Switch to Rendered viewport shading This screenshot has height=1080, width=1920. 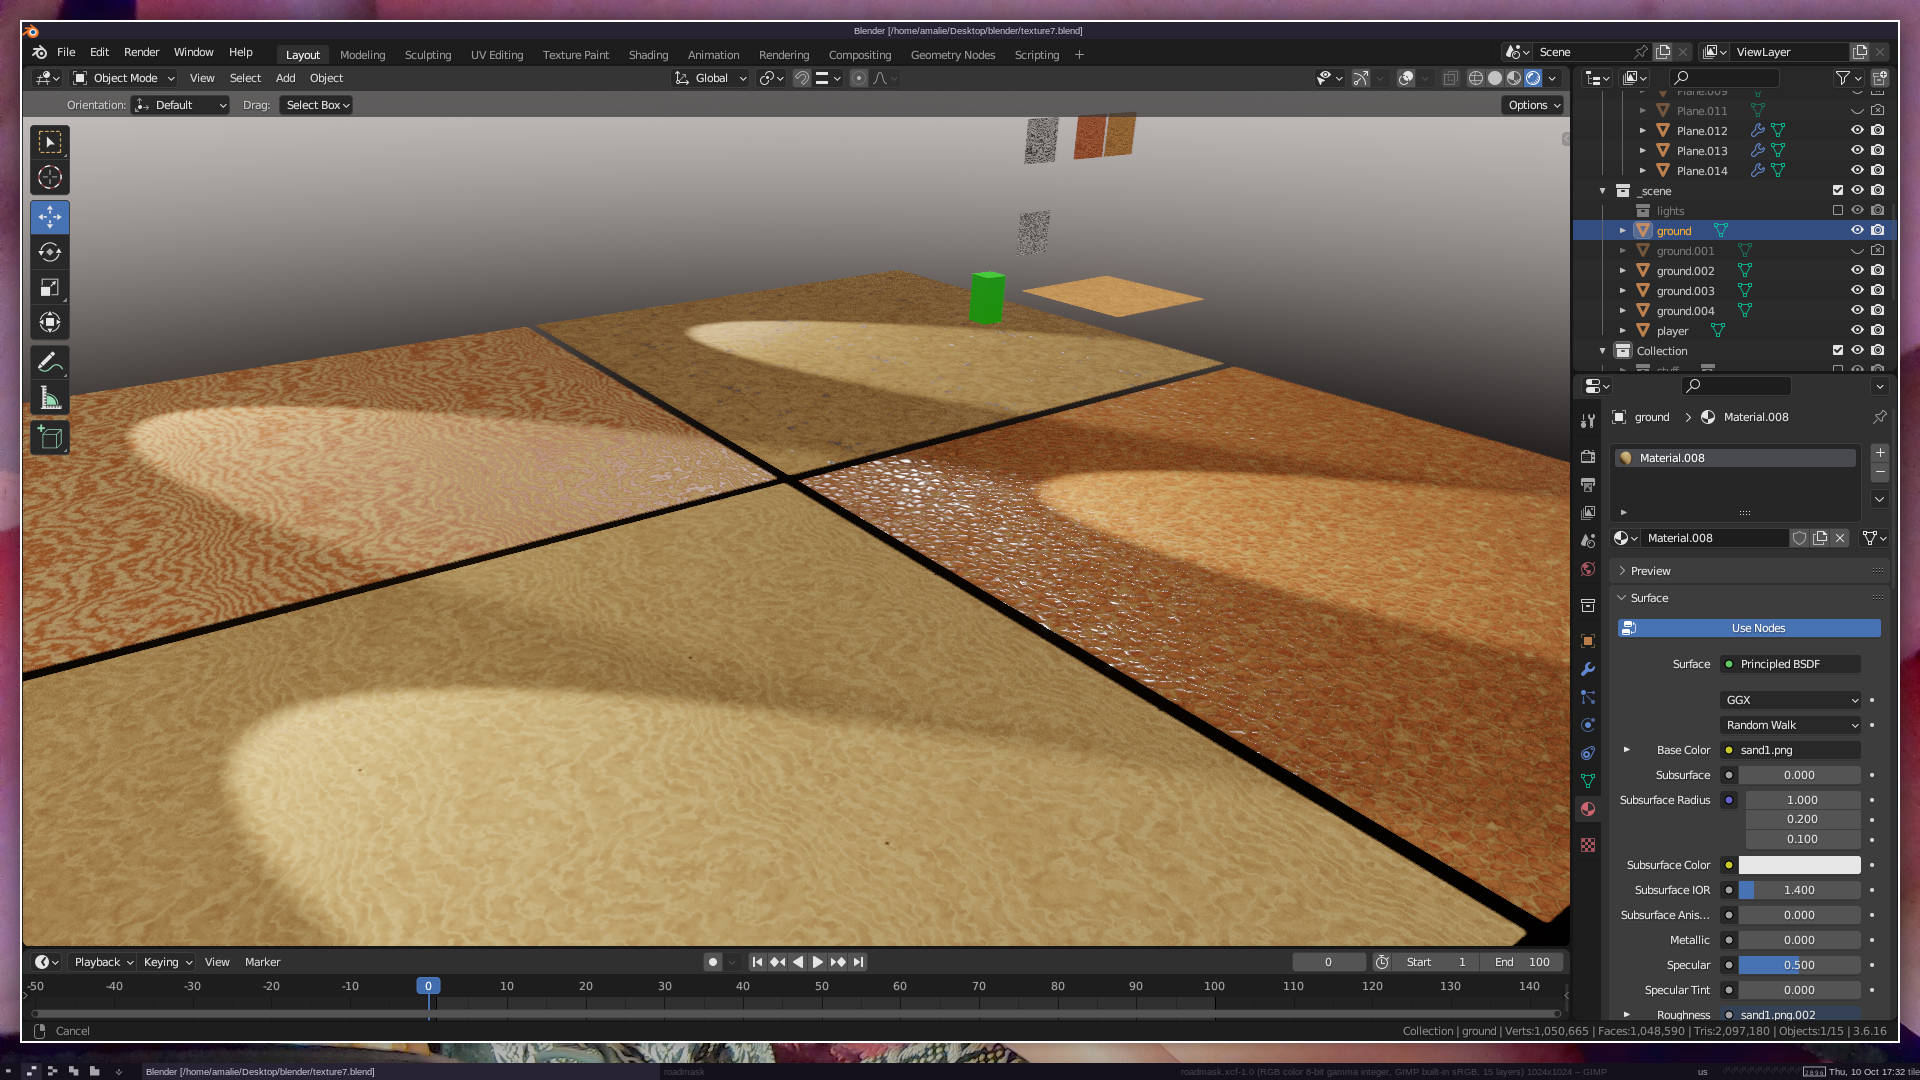coord(1533,78)
